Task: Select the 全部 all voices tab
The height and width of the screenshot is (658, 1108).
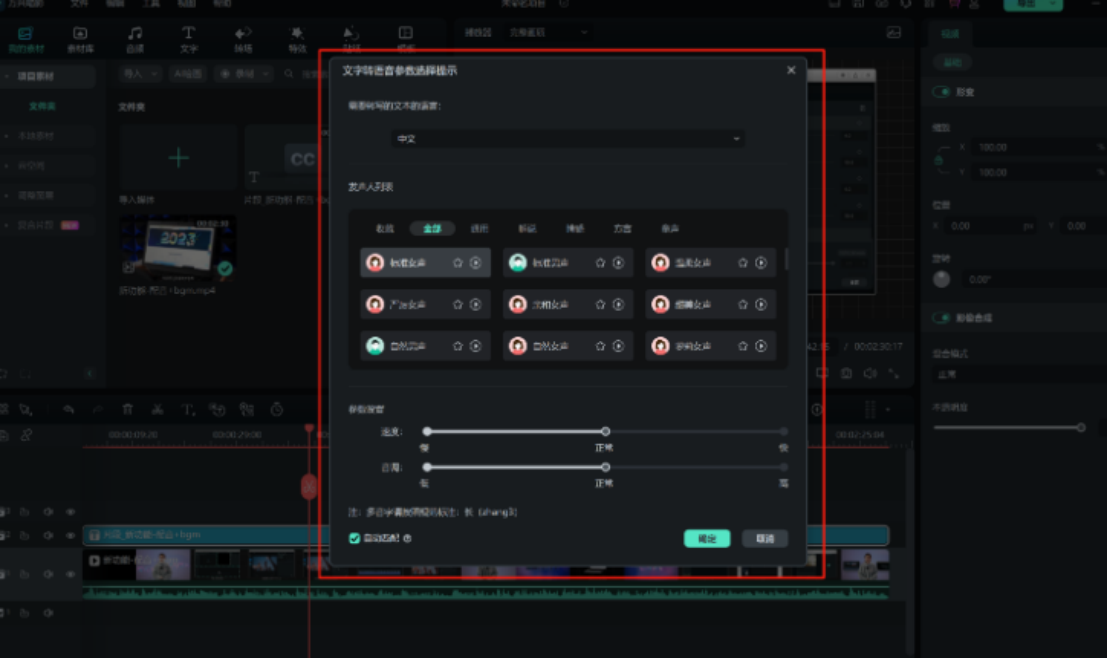Action: coord(432,228)
